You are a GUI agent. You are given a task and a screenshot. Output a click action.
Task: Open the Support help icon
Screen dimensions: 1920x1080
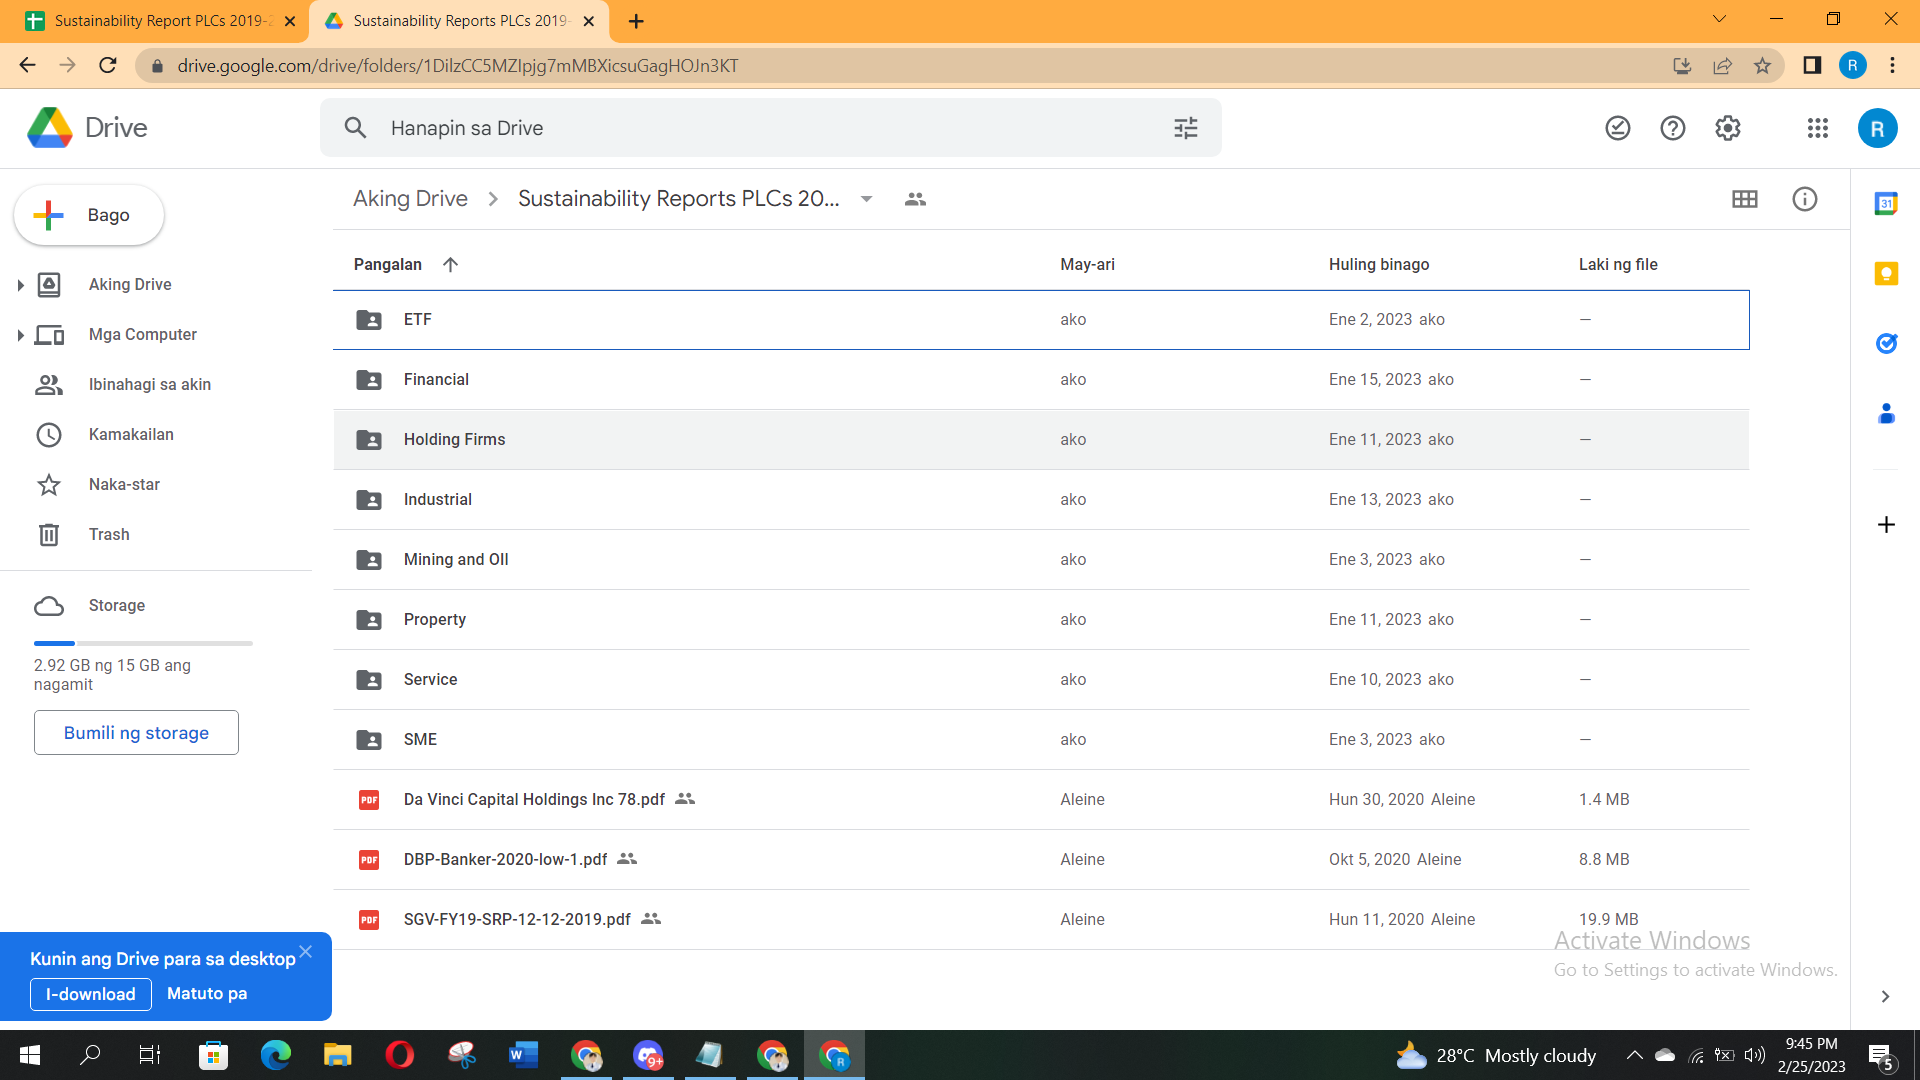tap(1672, 128)
